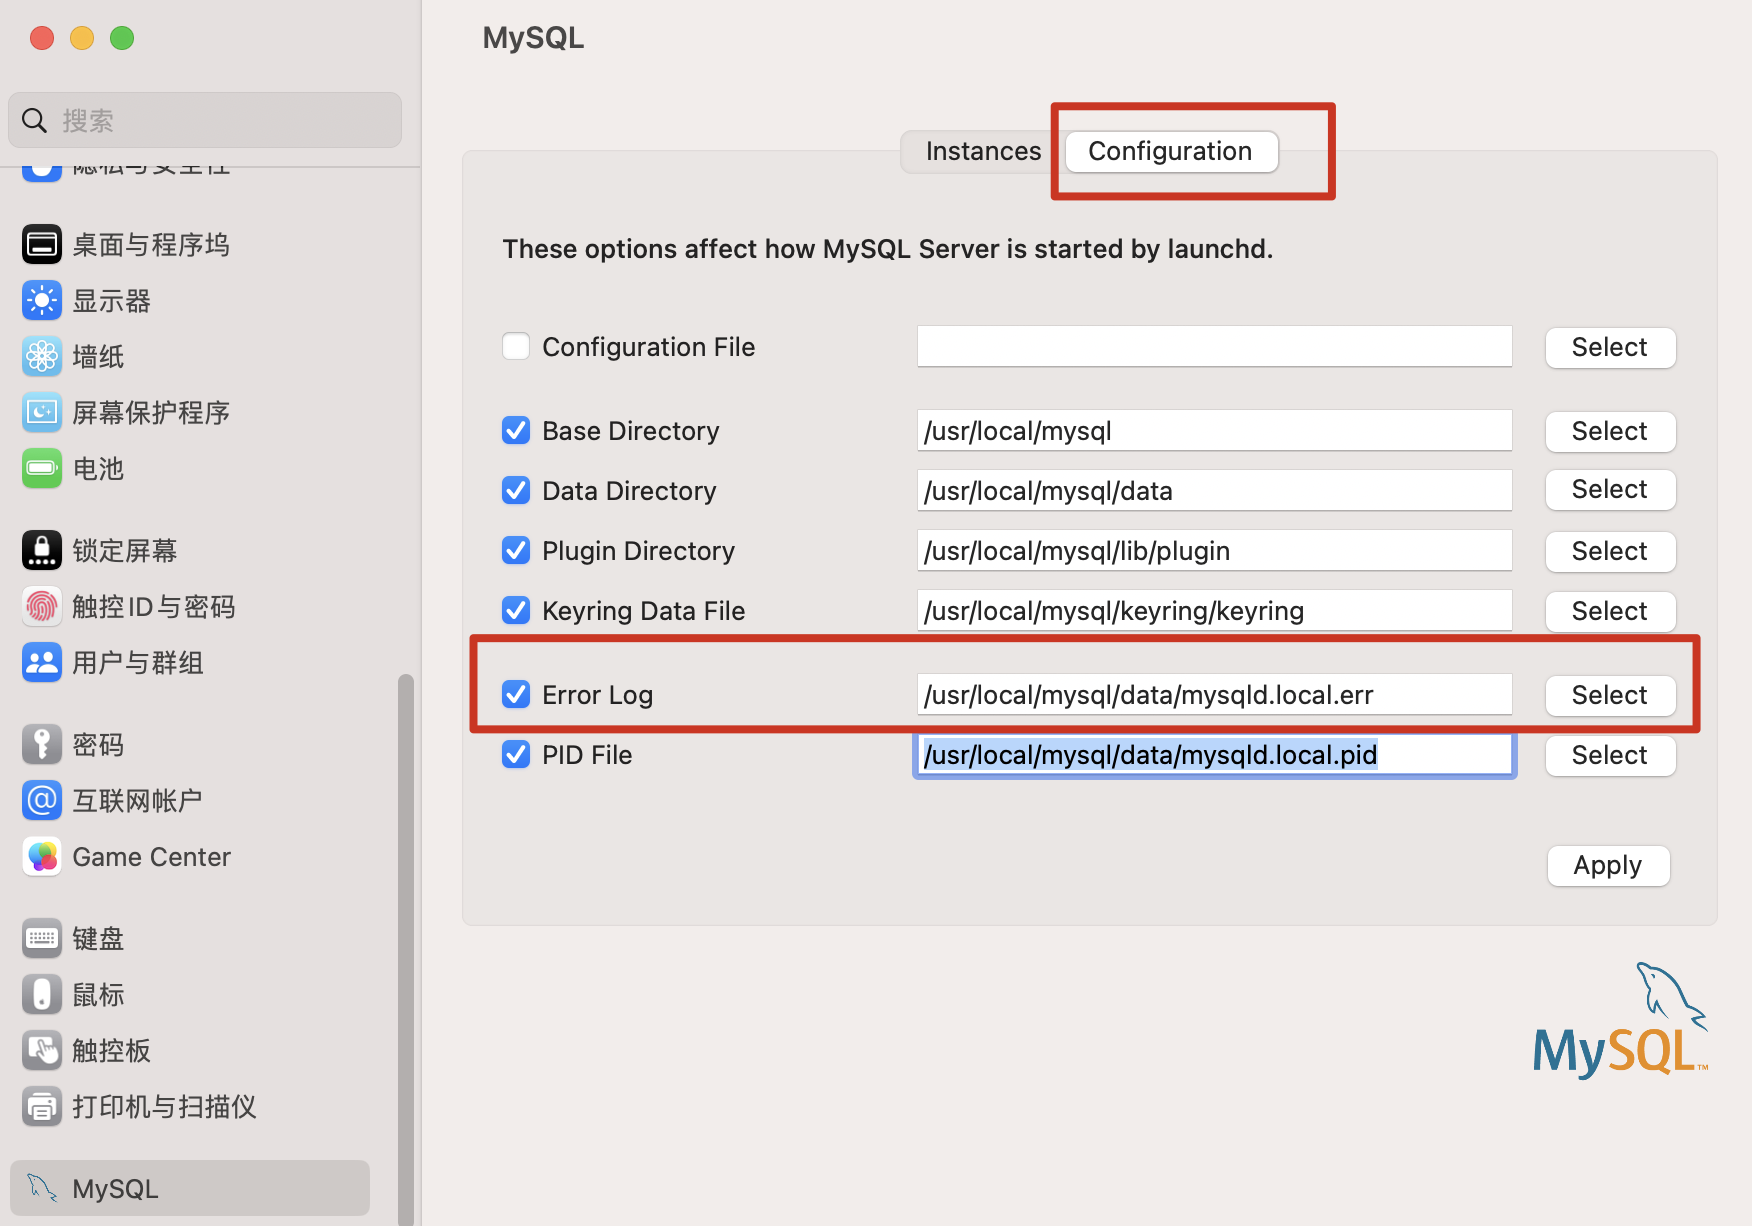
Task: Click Select for Base Directory
Action: click(x=1610, y=431)
